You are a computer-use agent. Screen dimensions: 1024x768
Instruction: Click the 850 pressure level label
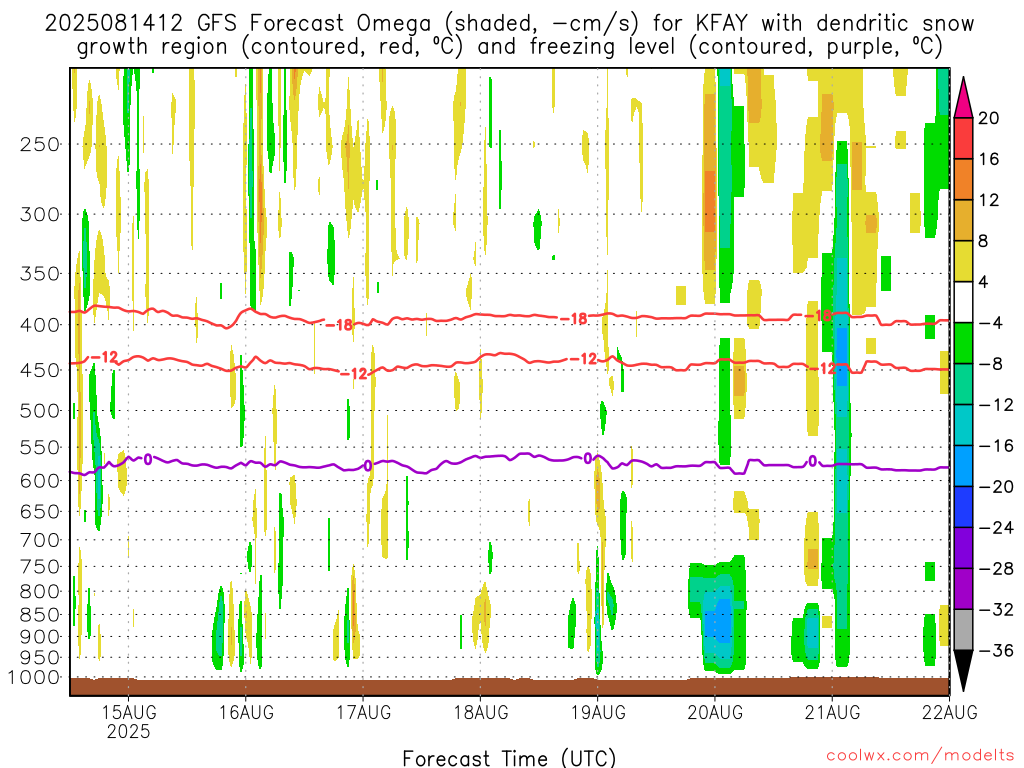pyautogui.click(x=40, y=615)
